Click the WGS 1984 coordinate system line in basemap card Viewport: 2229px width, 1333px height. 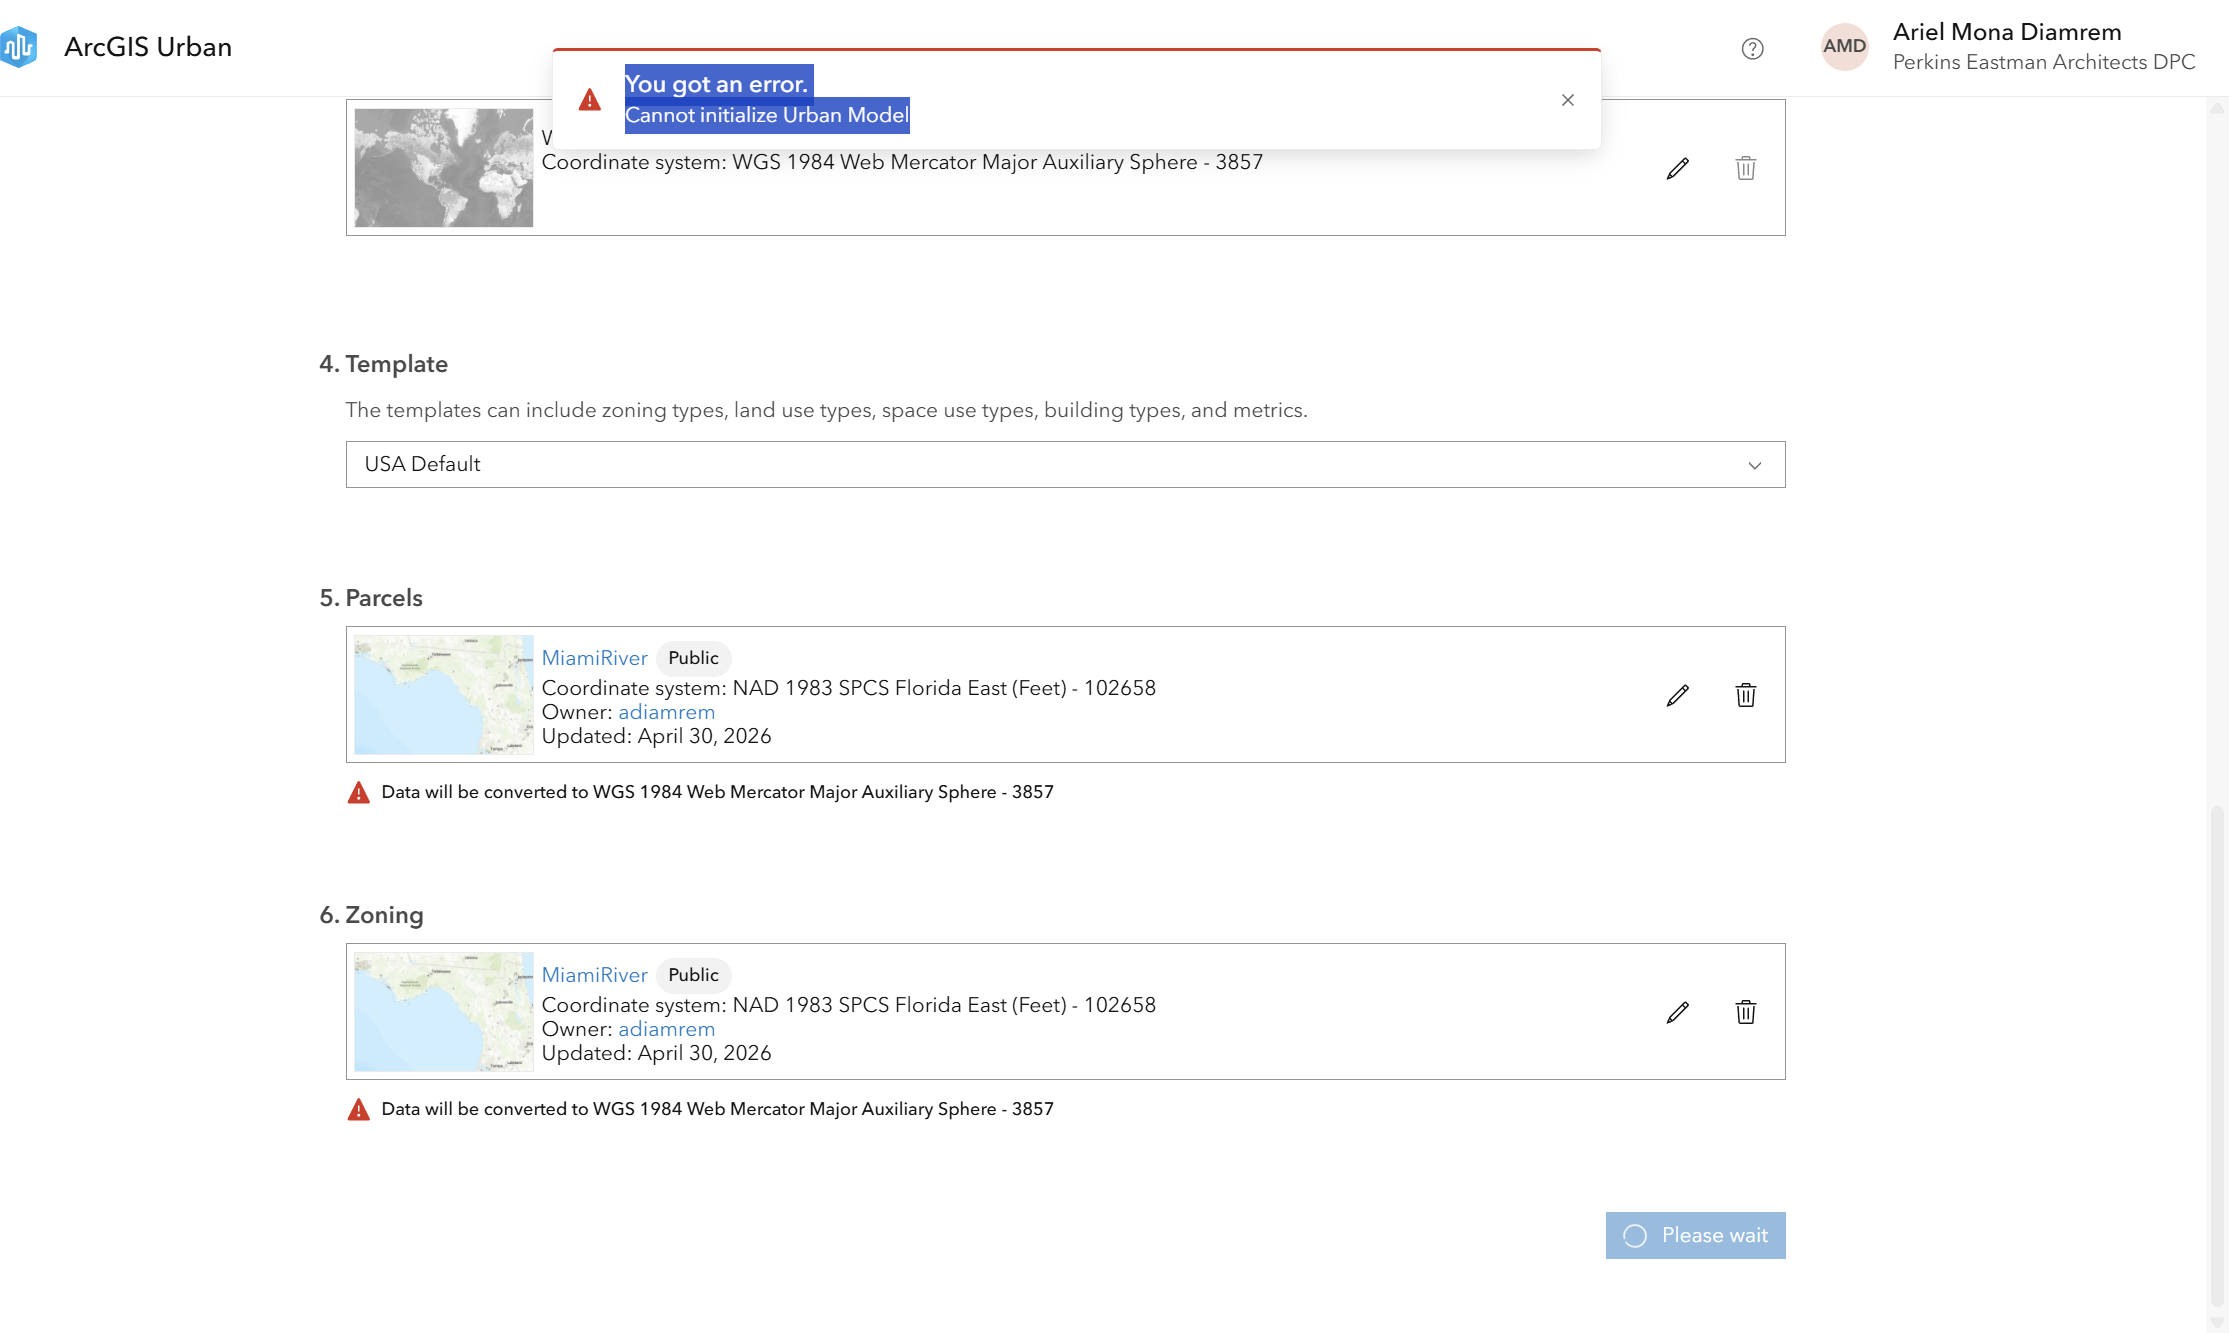click(902, 162)
